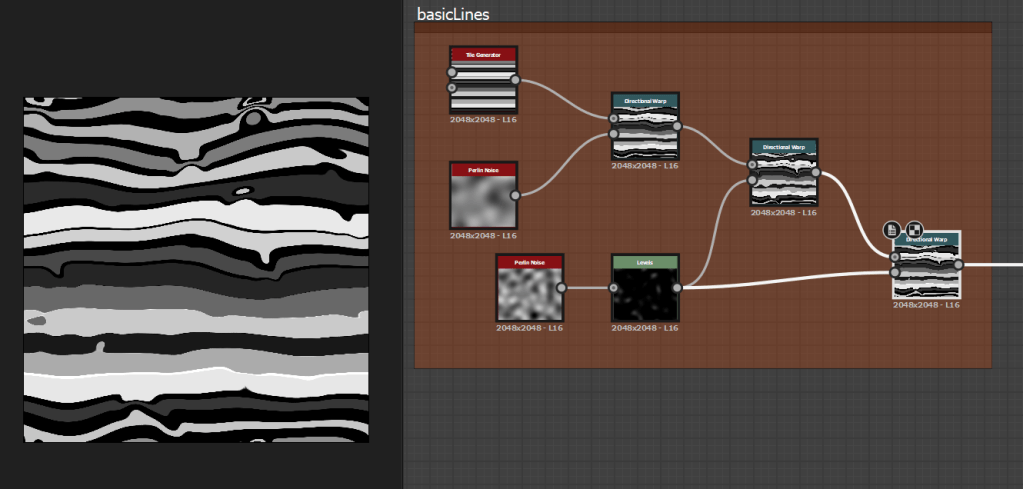Click the upper Perlin Noise node's output connector
1023x489 pixels.
coord(516,195)
